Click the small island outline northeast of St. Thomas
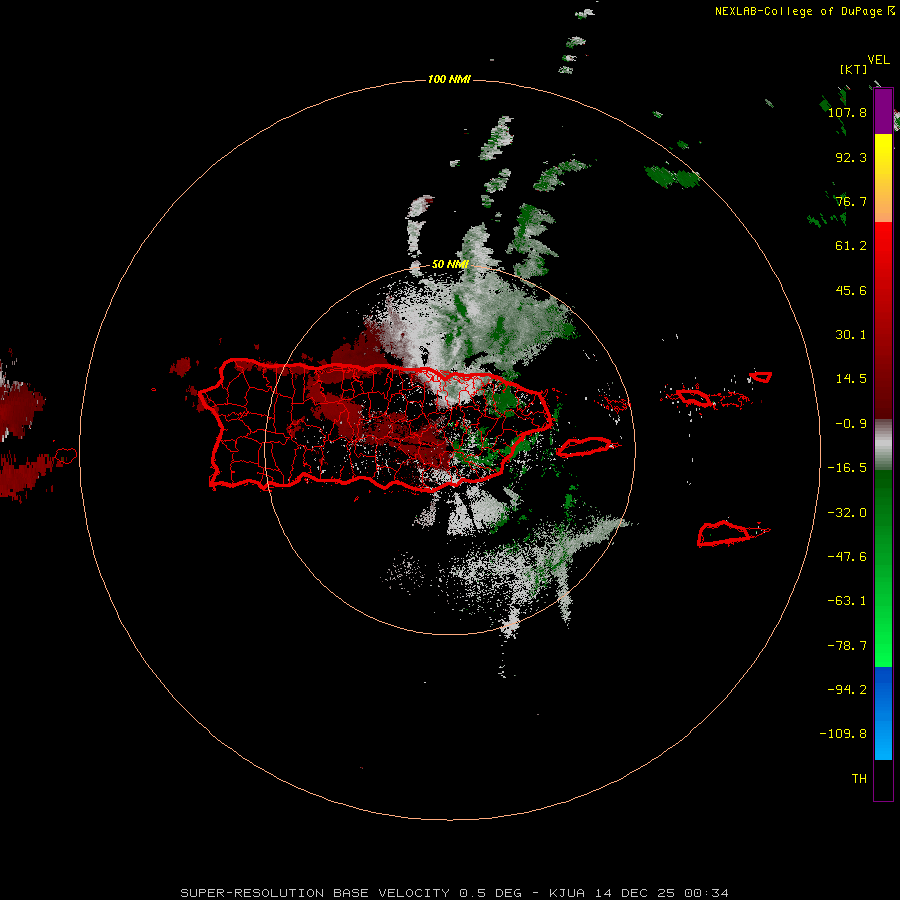Screen dimensions: 900x900 tap(761, 377)
